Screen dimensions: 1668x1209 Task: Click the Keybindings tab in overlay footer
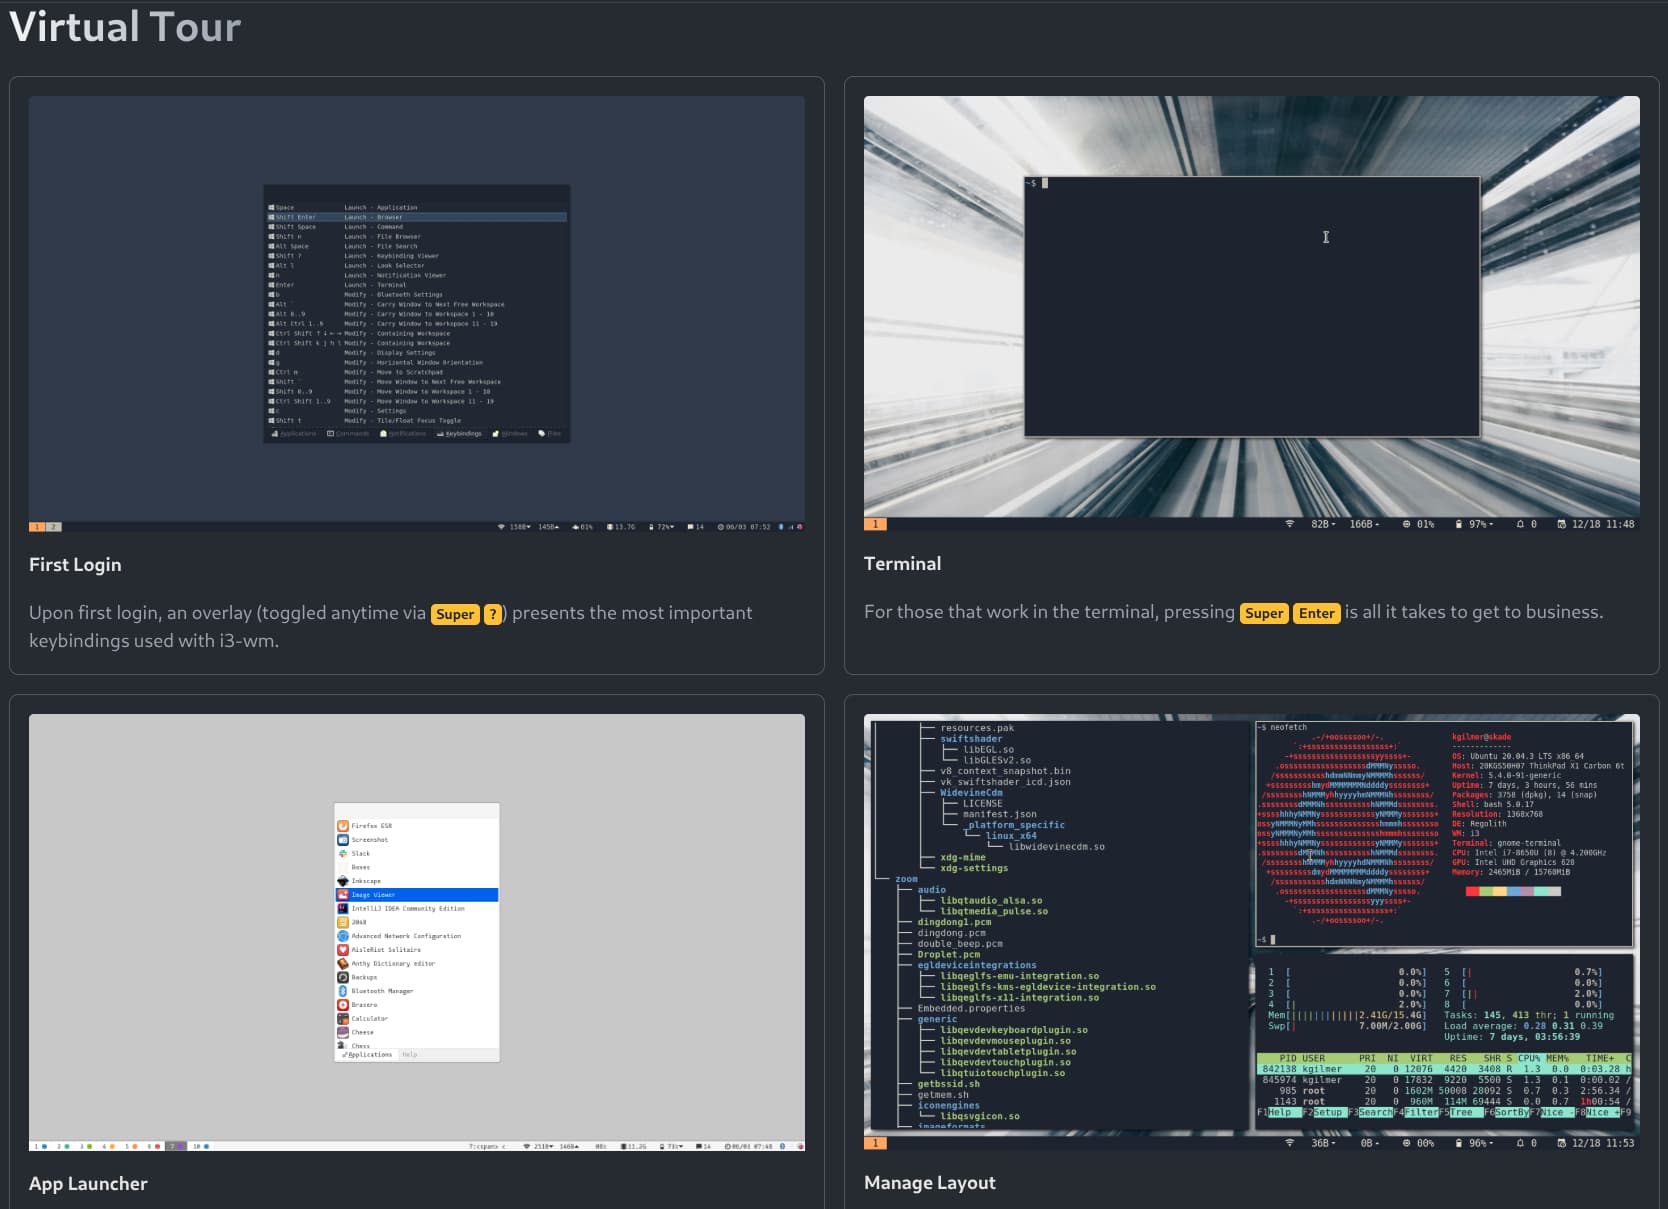459,433
